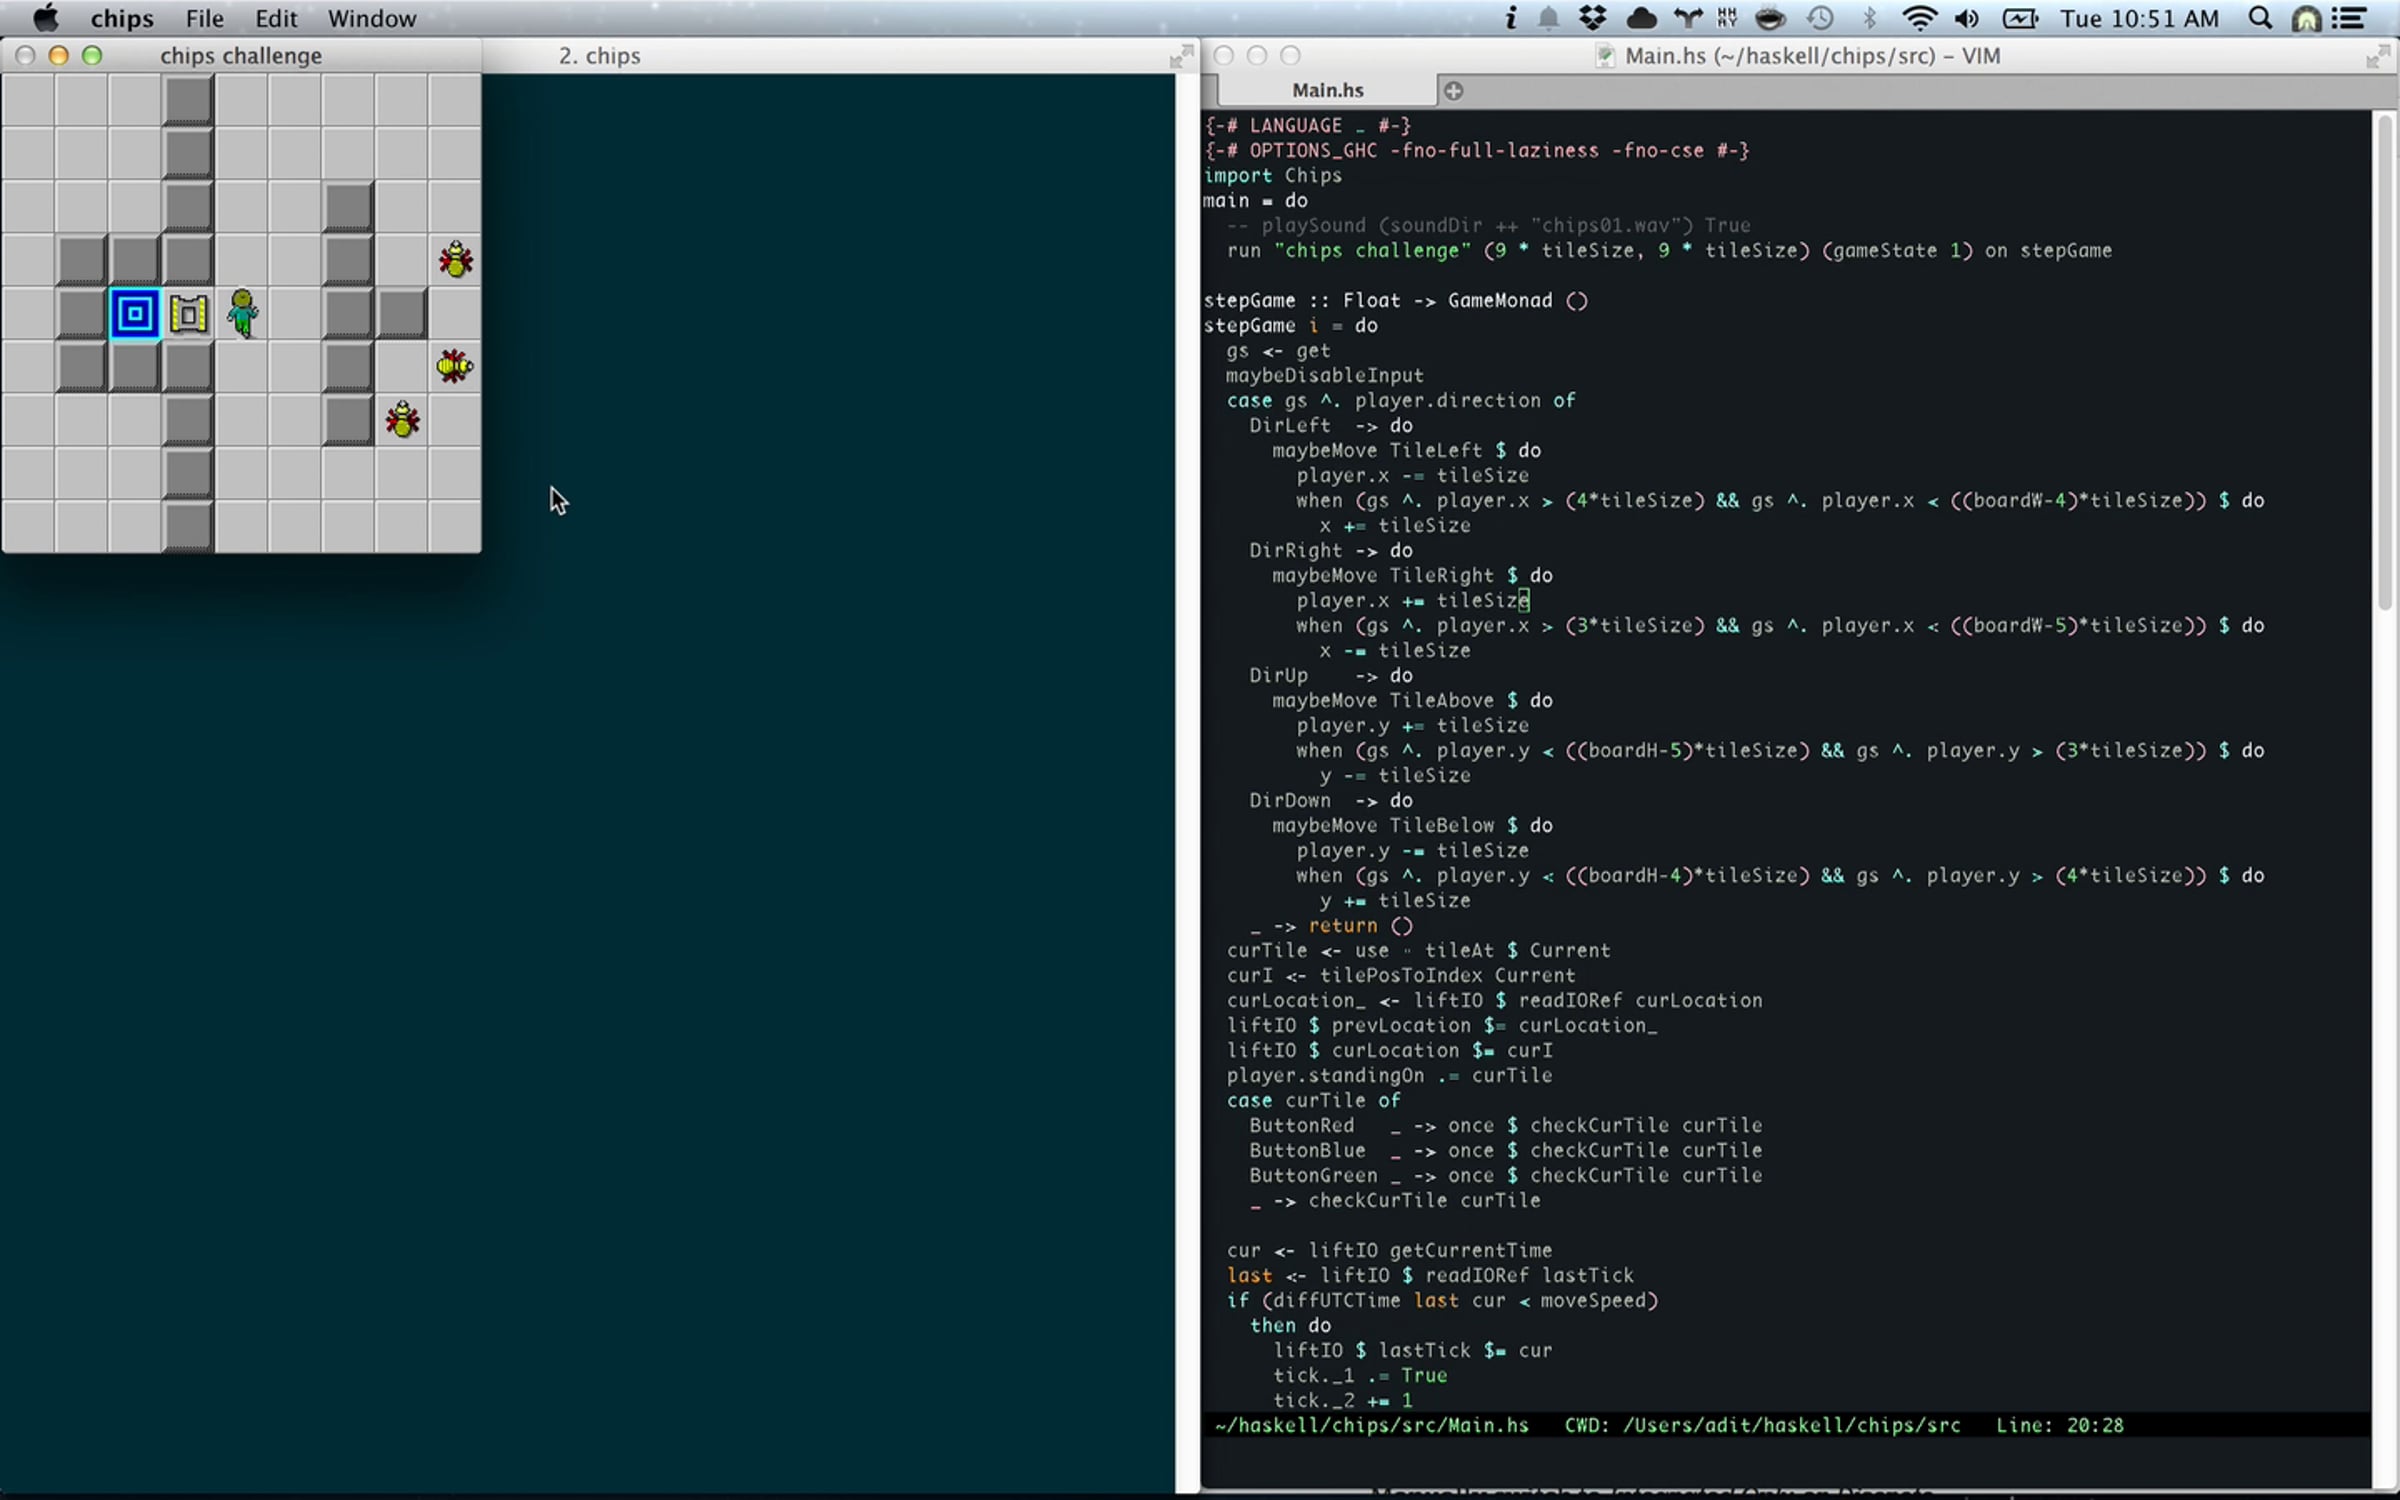Click the topmost bug sprite in the game
The height and width of the screenshot is (1500, 2400).
pyautogui.click(x=456, y=260)
